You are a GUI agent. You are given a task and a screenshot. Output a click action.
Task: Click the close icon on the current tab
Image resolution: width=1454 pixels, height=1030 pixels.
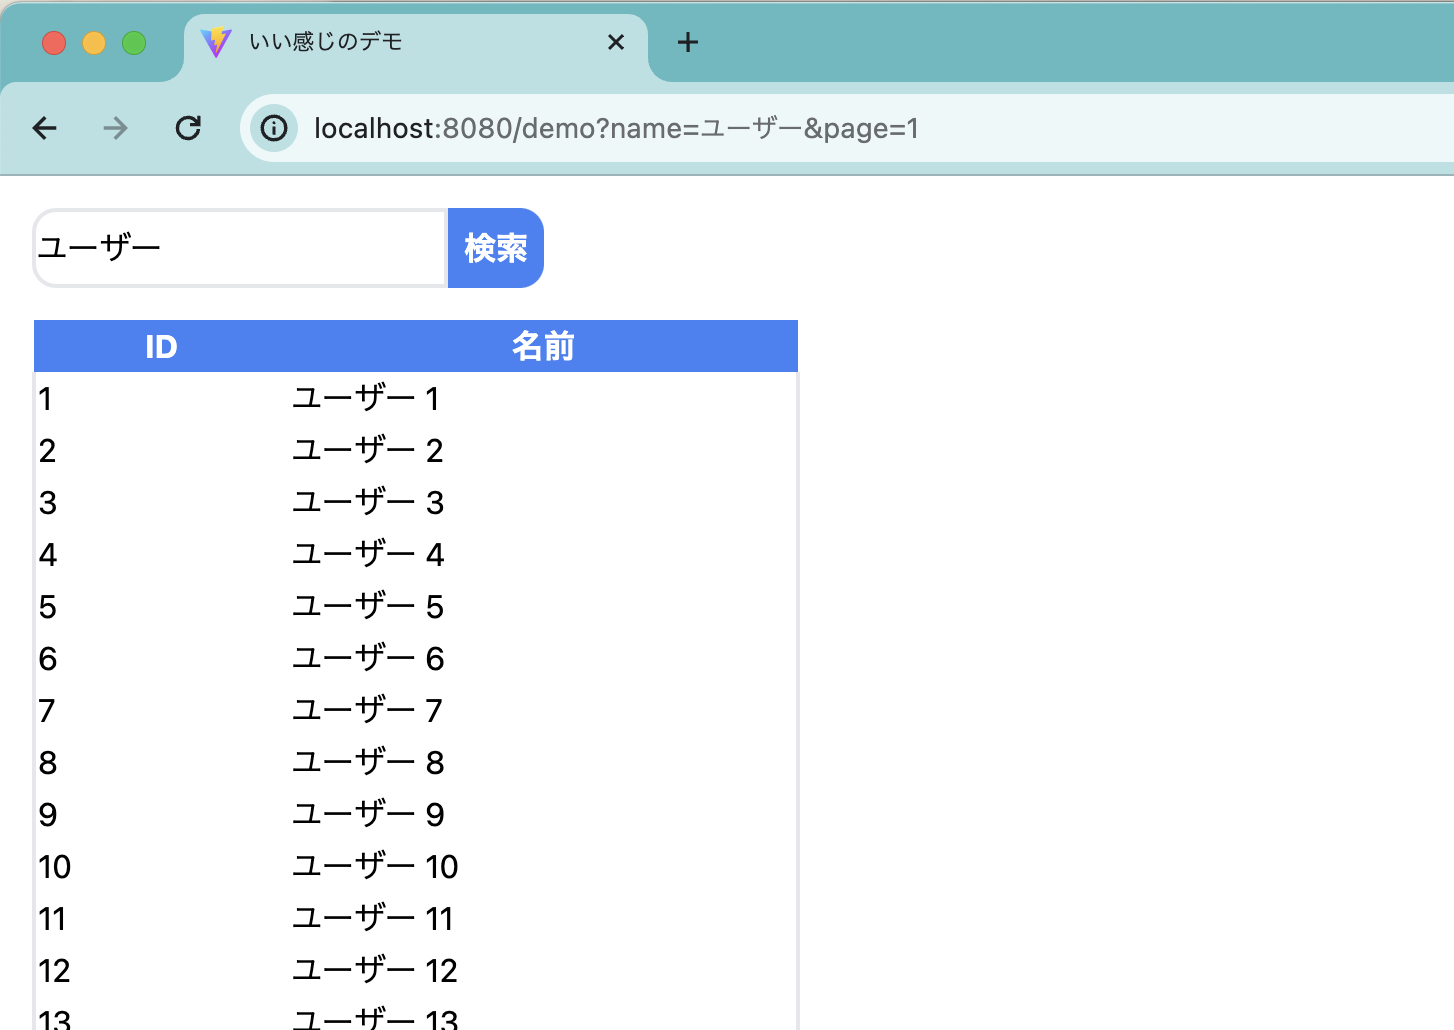click(615, 42)
